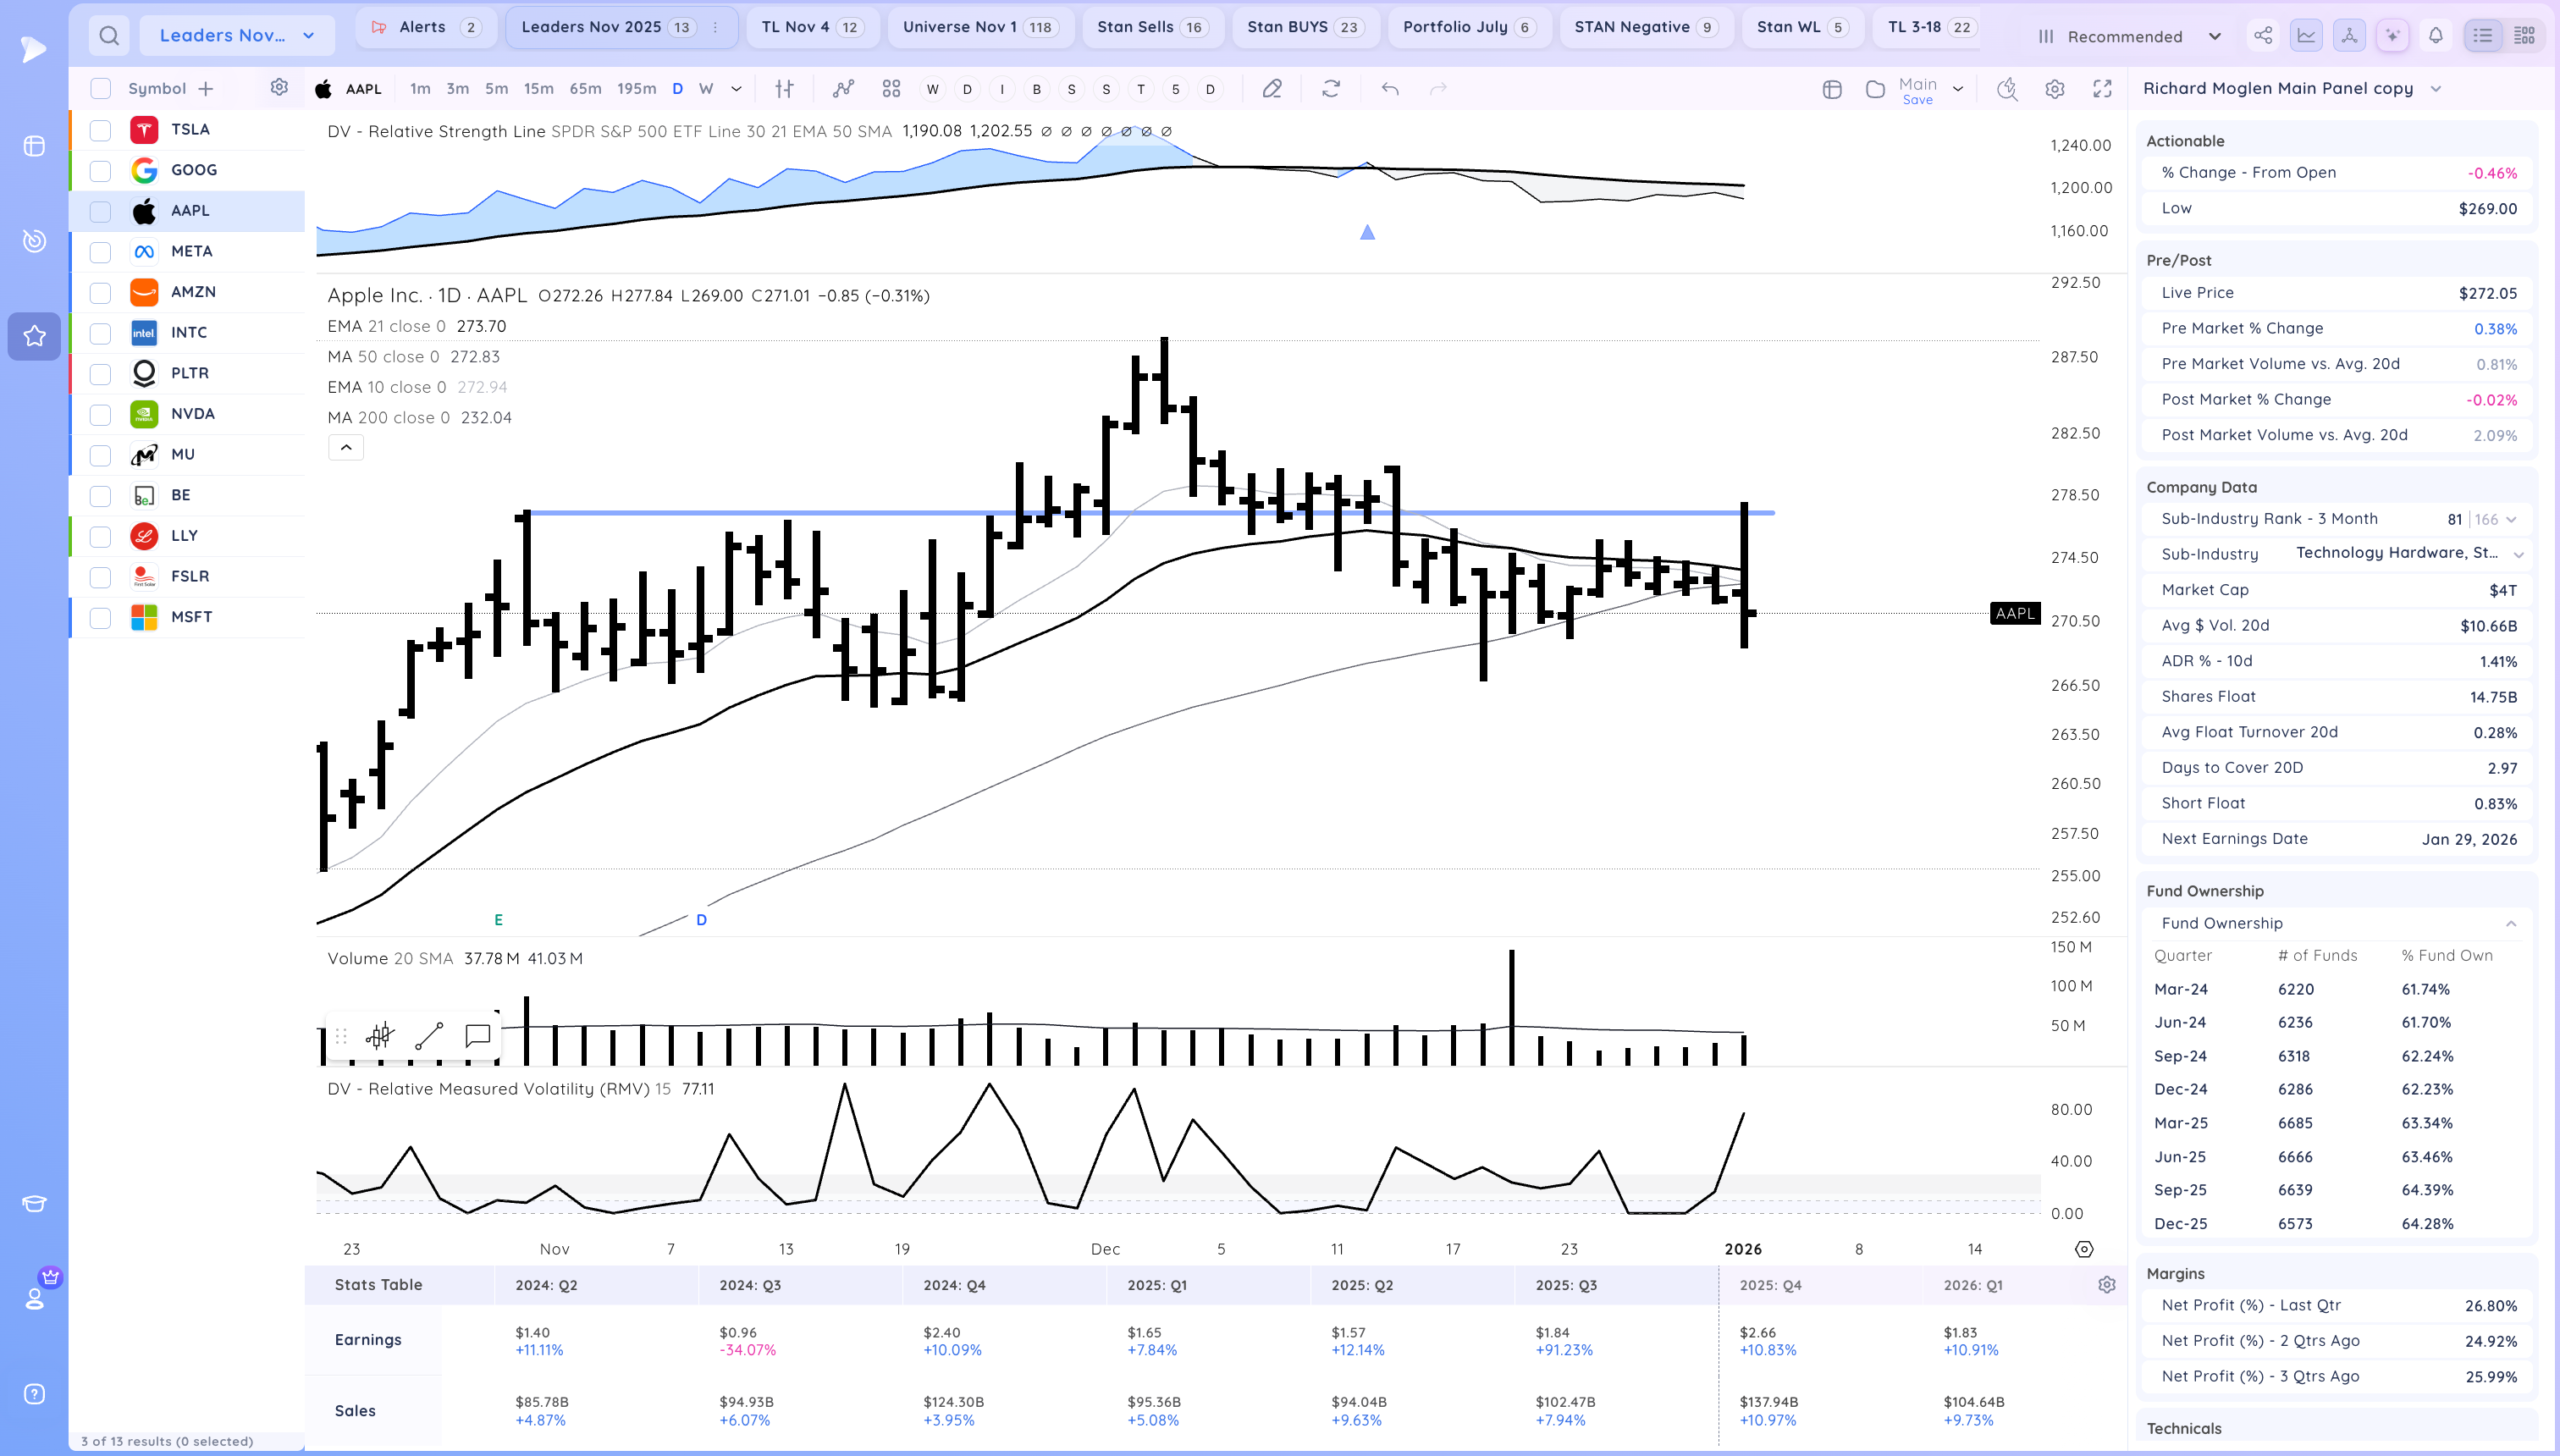Enter fullscreen chart mode
The height and width of the screenshot is (1456, 2560).
[2102, 89]
